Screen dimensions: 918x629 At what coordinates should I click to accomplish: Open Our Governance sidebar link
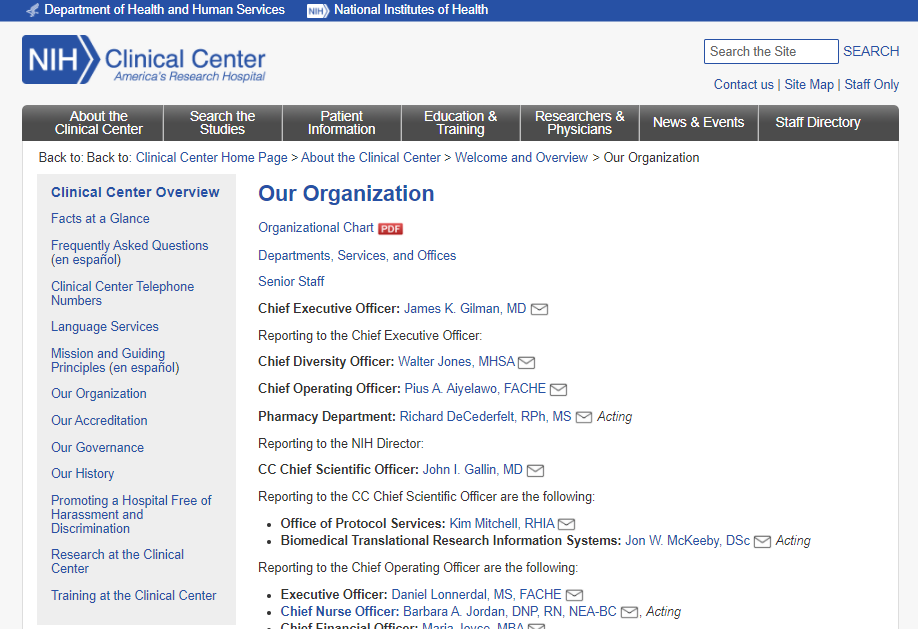click(x=97, y=447)
